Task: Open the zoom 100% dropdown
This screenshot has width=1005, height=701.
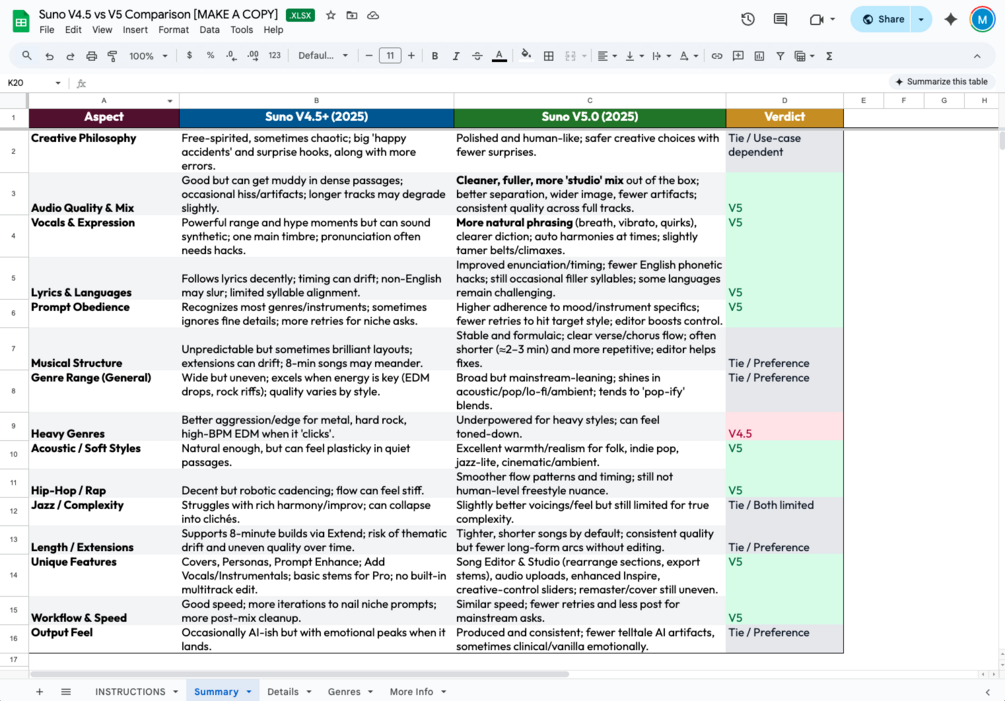Action: (148, 56)
